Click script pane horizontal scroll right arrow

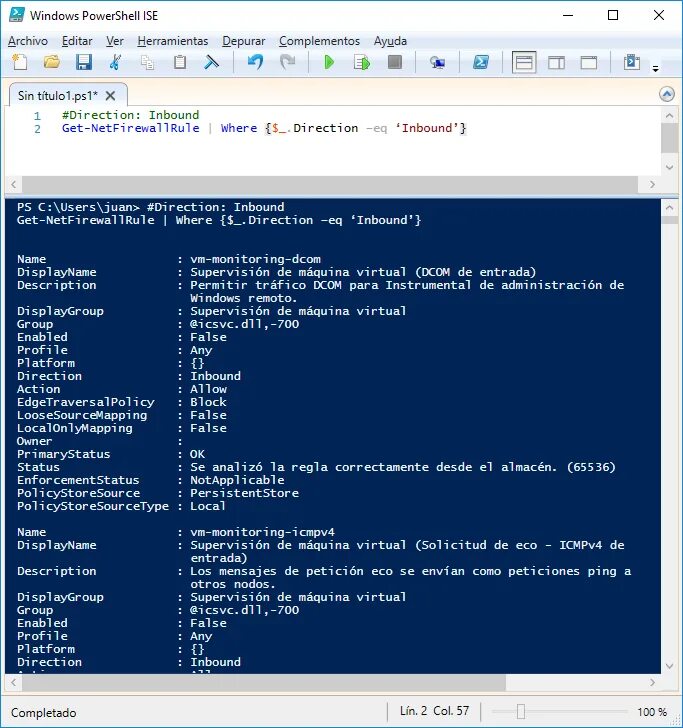652,184
